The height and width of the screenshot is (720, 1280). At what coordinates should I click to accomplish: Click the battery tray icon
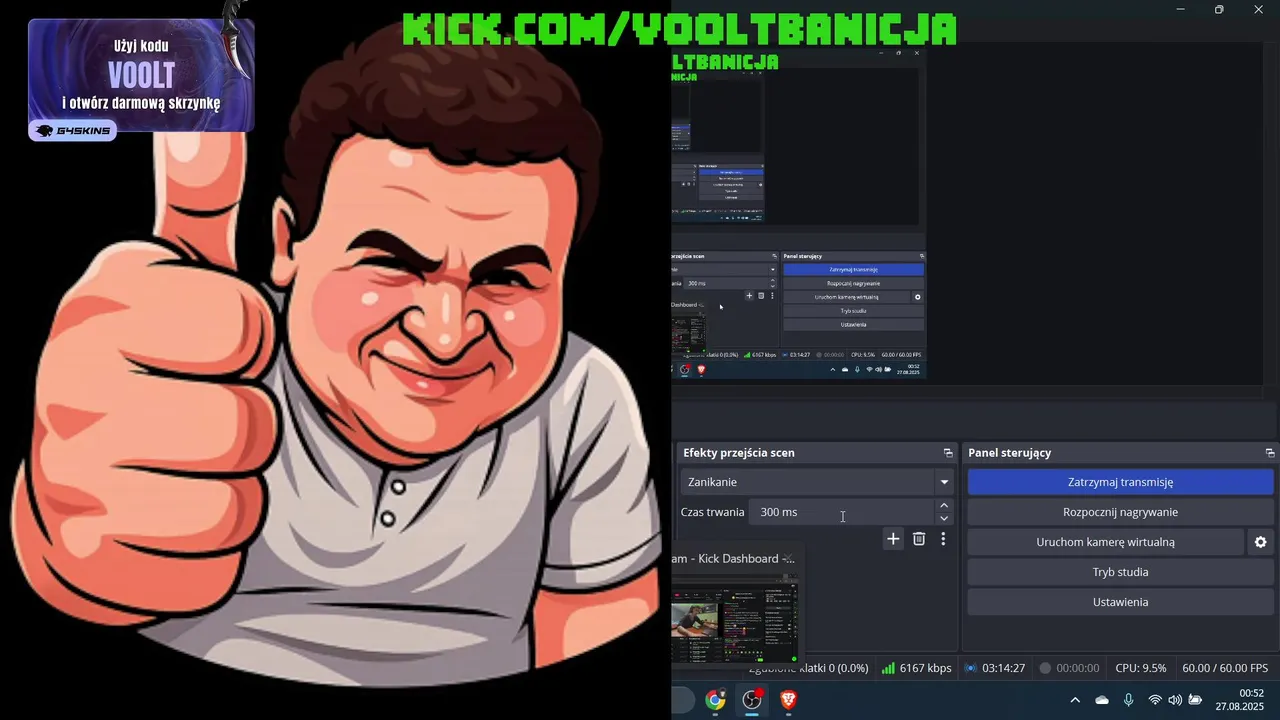point(1195,700)
